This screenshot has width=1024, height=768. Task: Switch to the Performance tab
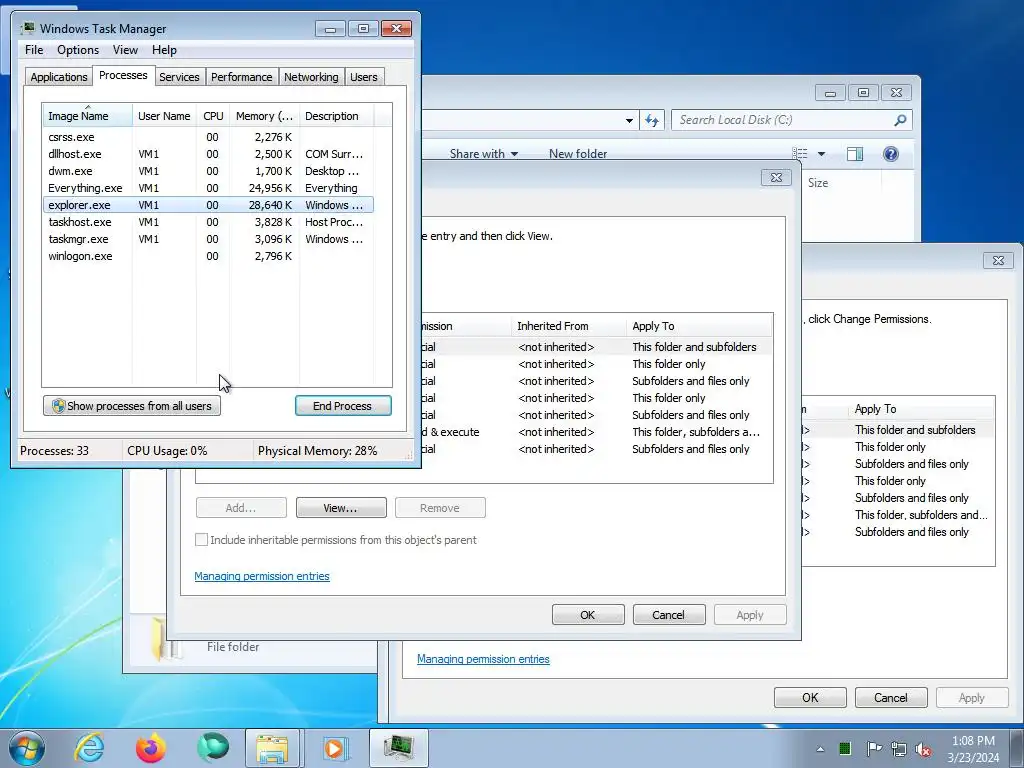241,76
